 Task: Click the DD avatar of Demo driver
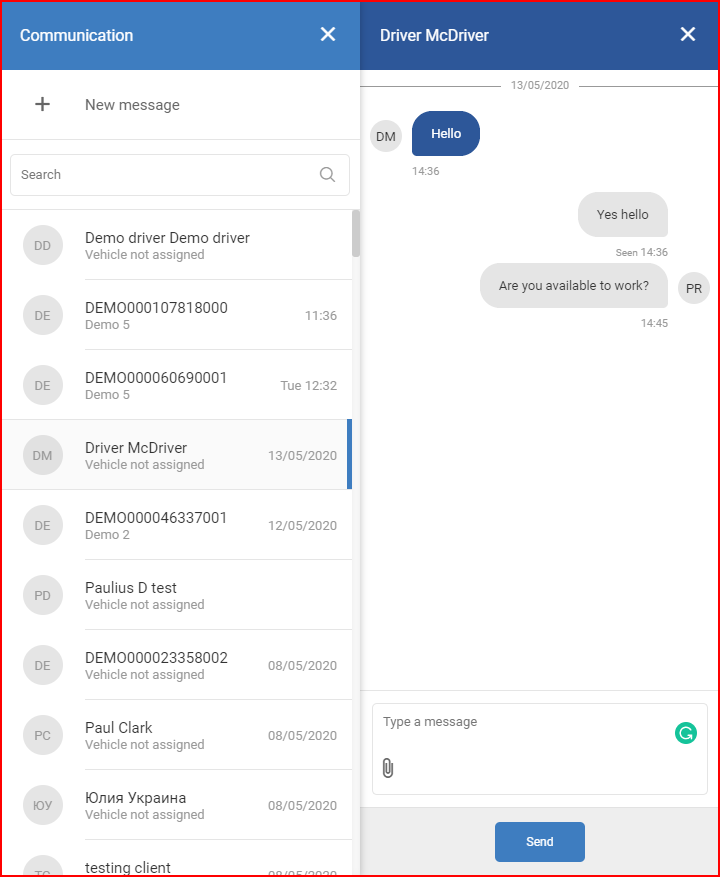(x=43, y=245)
